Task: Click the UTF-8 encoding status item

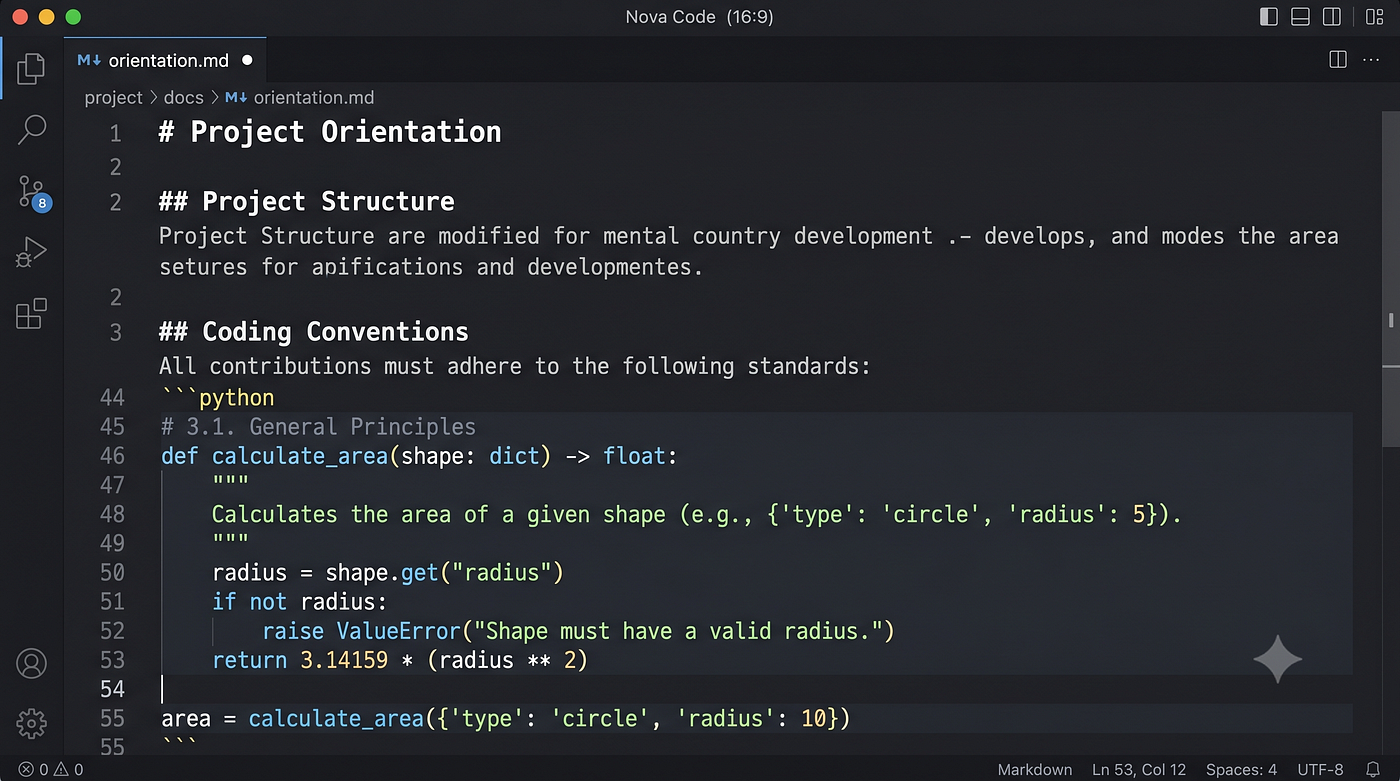Action: click(1320, 770)
